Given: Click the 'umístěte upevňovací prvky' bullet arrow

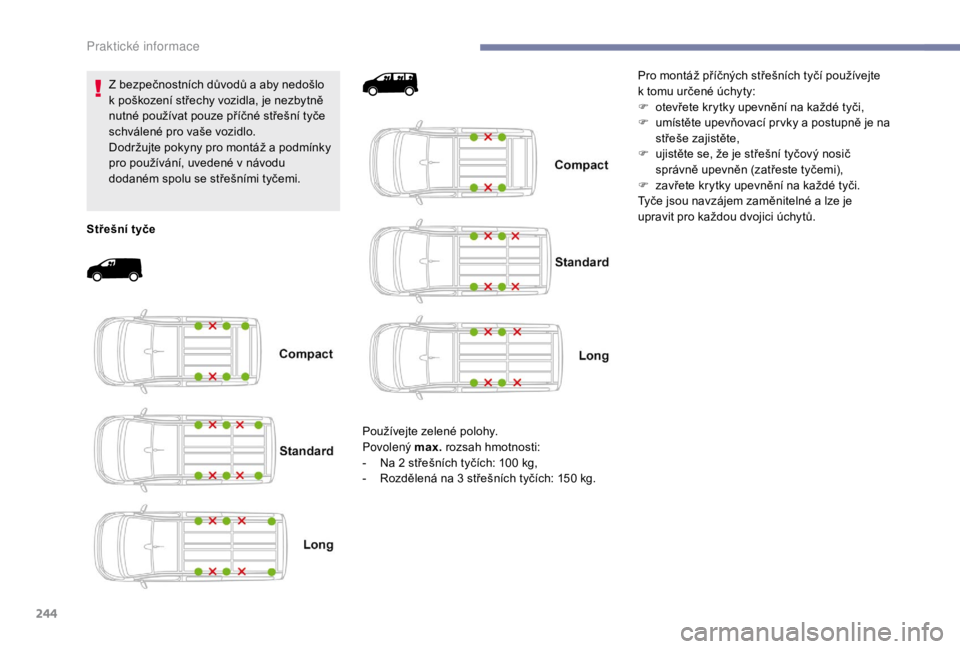Looking at the screenshot, I should click(x=643, y=122).
